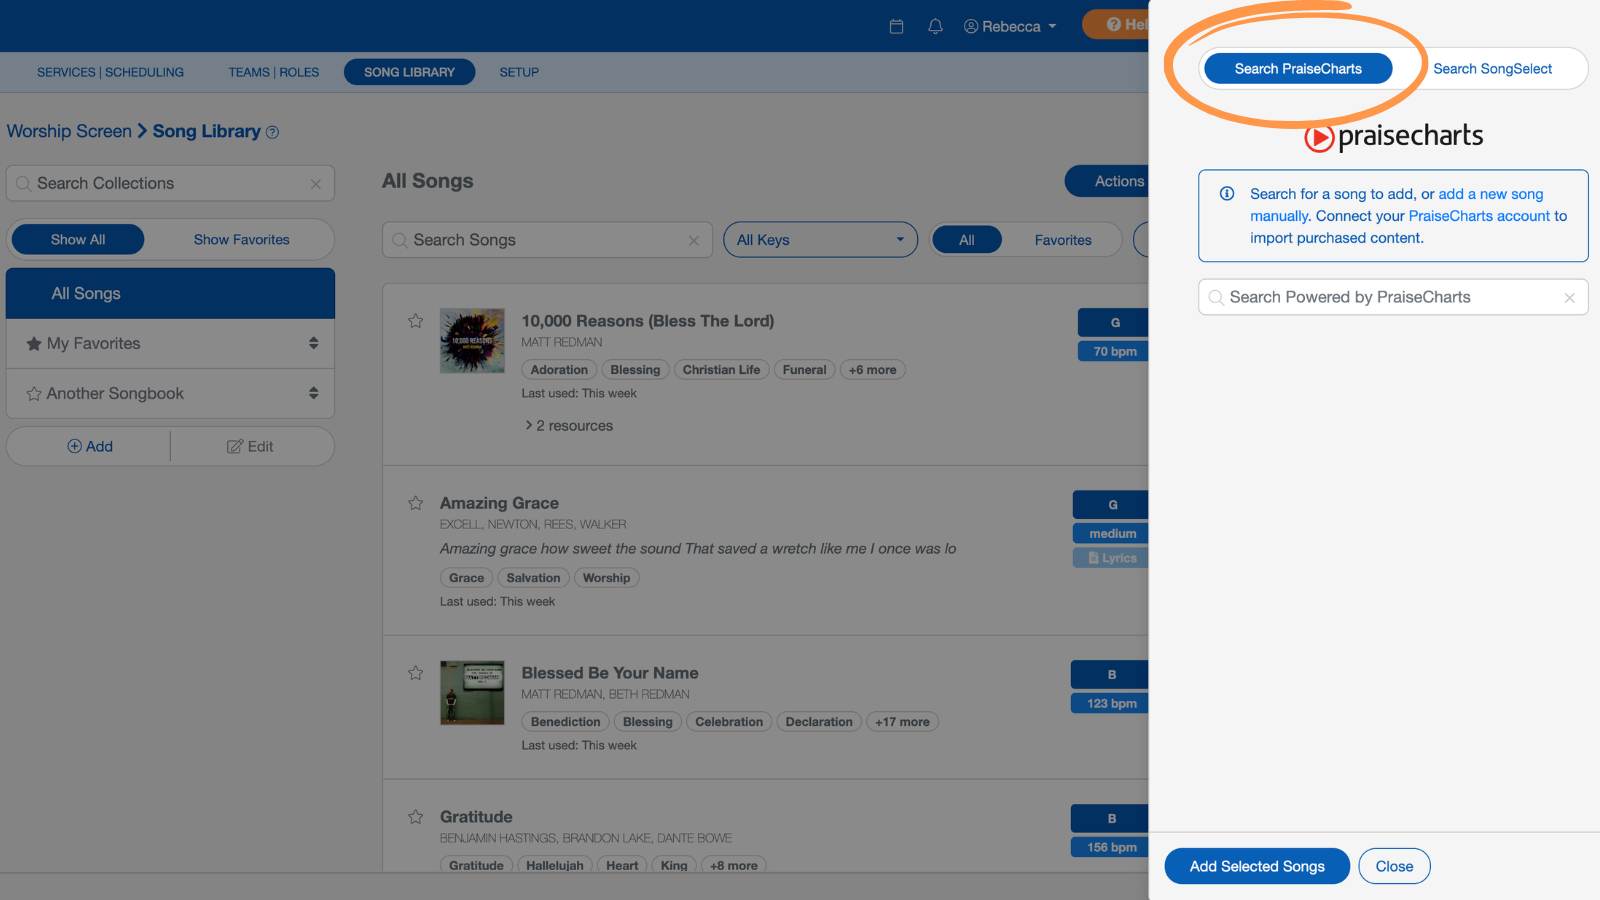Click Adoration tag on 10,000 Reasons
This screenshot has width=1600, height=900.
point(559,370)
